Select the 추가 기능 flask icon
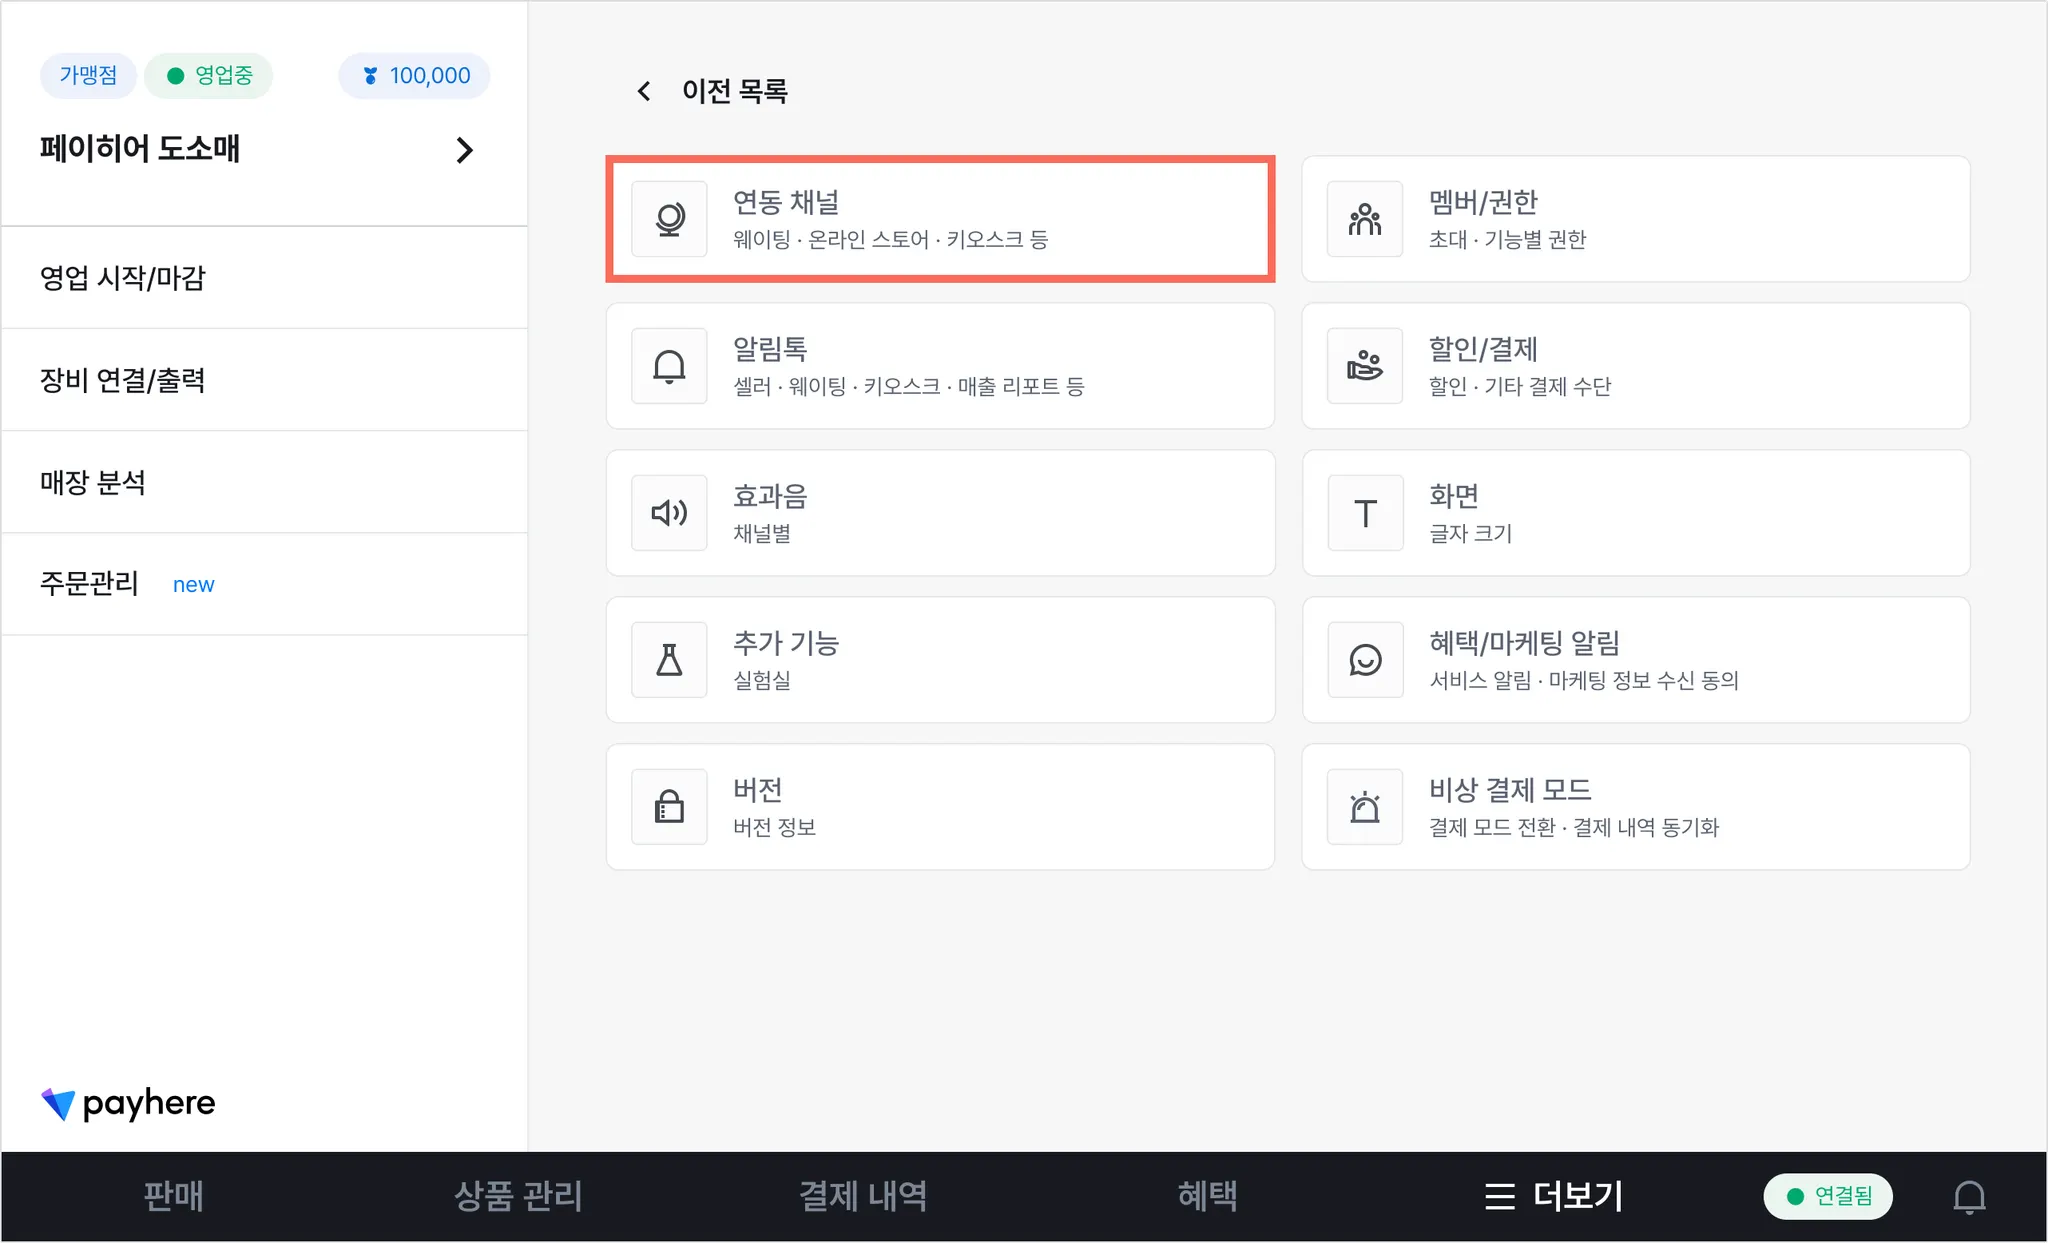 [x=669, y=660]
